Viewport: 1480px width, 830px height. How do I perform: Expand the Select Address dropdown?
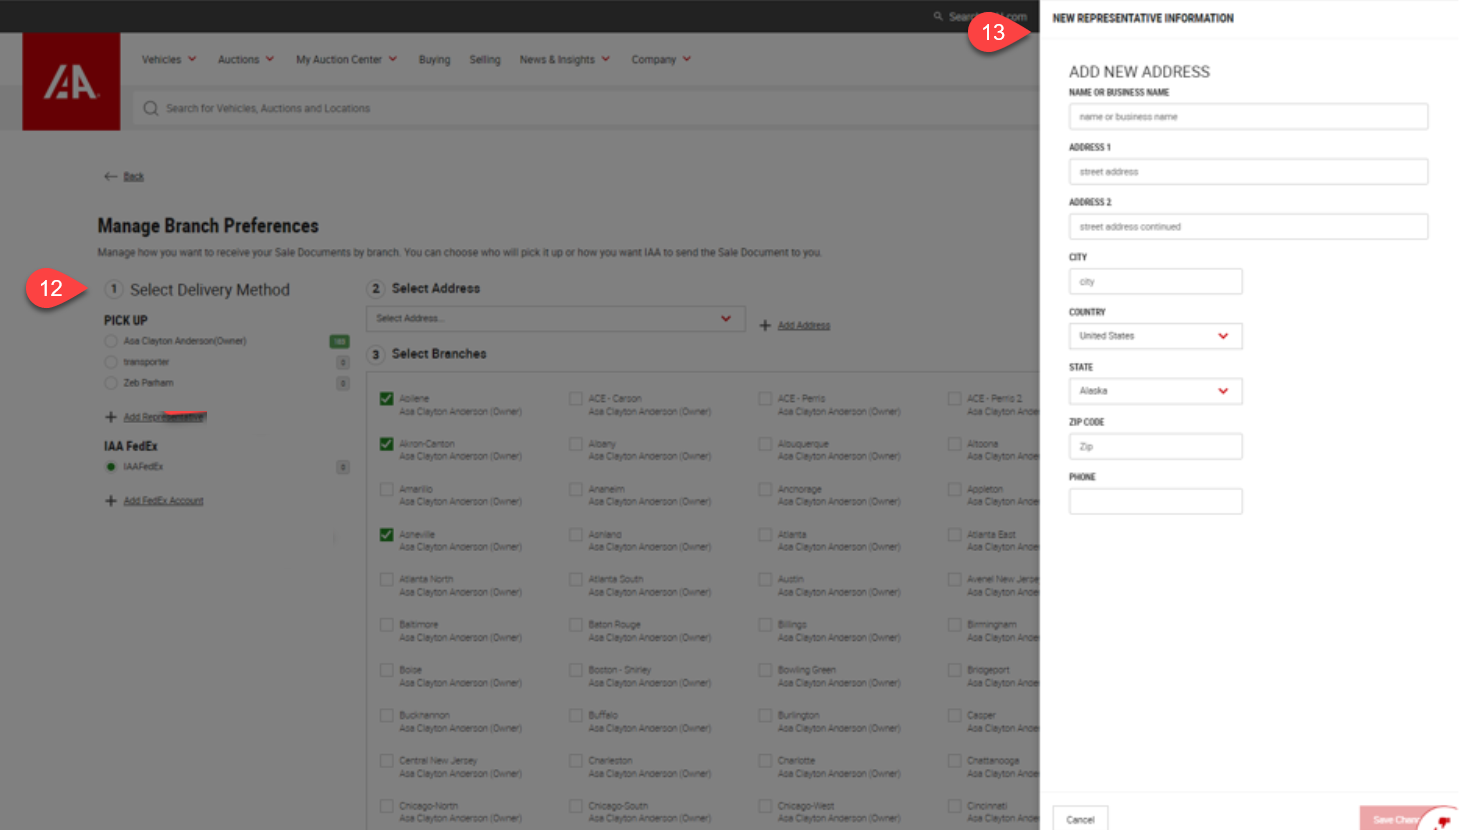pos(555,318)
